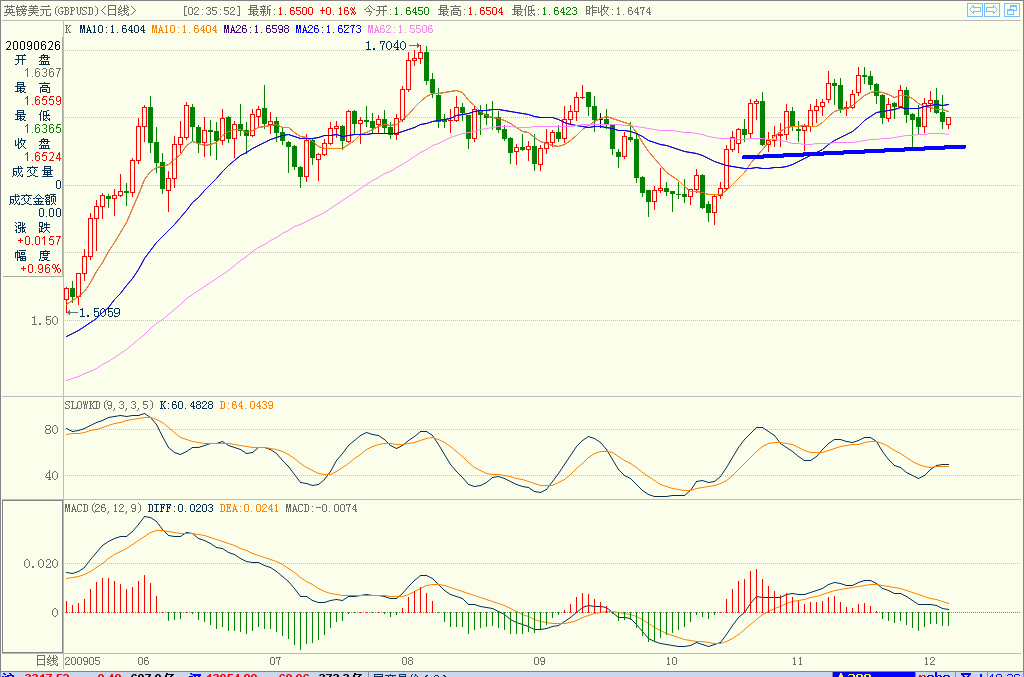Viewport: 1024px width, 677px height.
Task: Click the side panel high value 1.6559
Action: [x=42, y=101]
